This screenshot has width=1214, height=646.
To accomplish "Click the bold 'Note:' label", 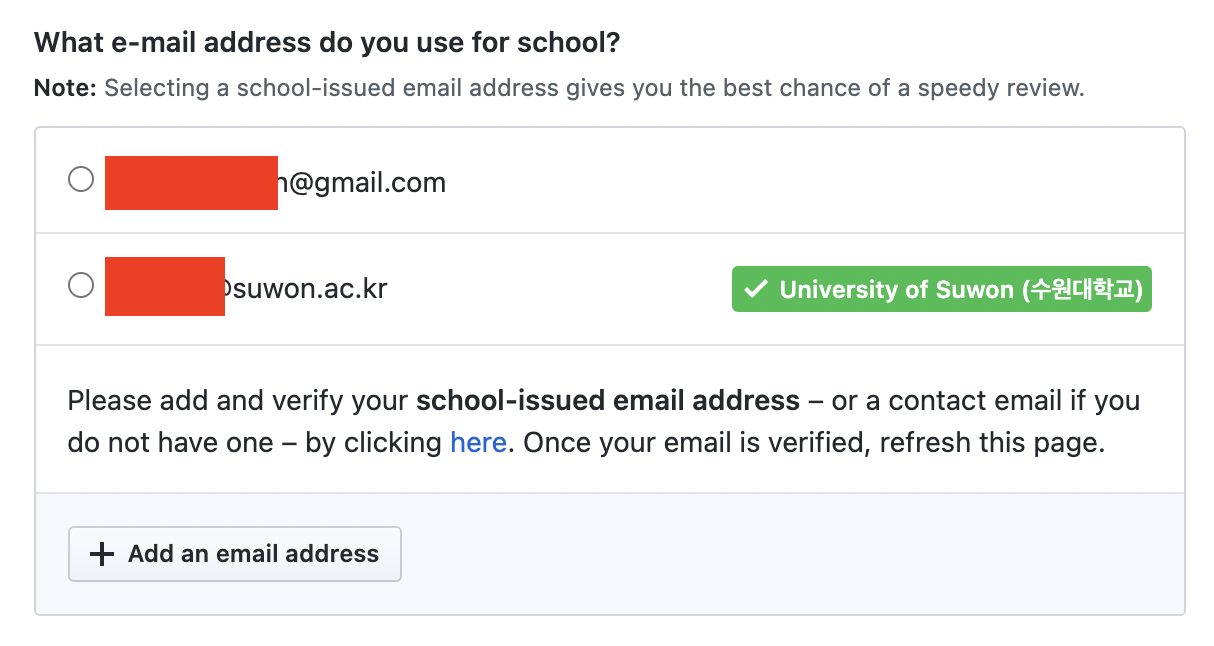I will pos(65,88).
